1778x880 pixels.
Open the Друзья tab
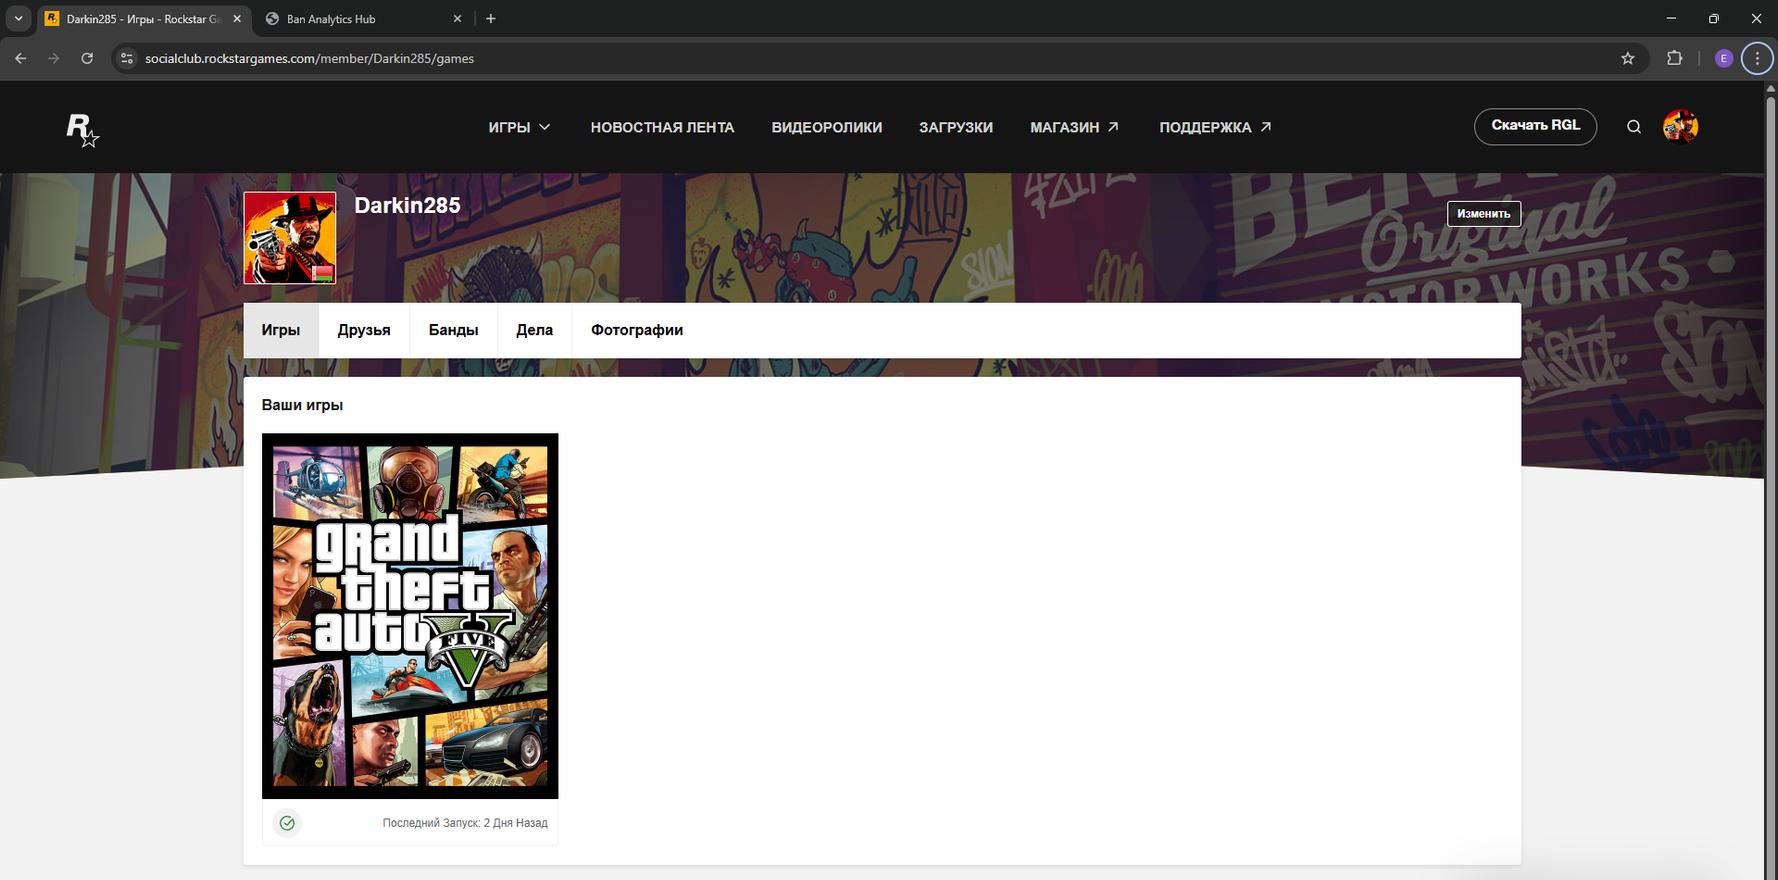[x=364, y=330]
